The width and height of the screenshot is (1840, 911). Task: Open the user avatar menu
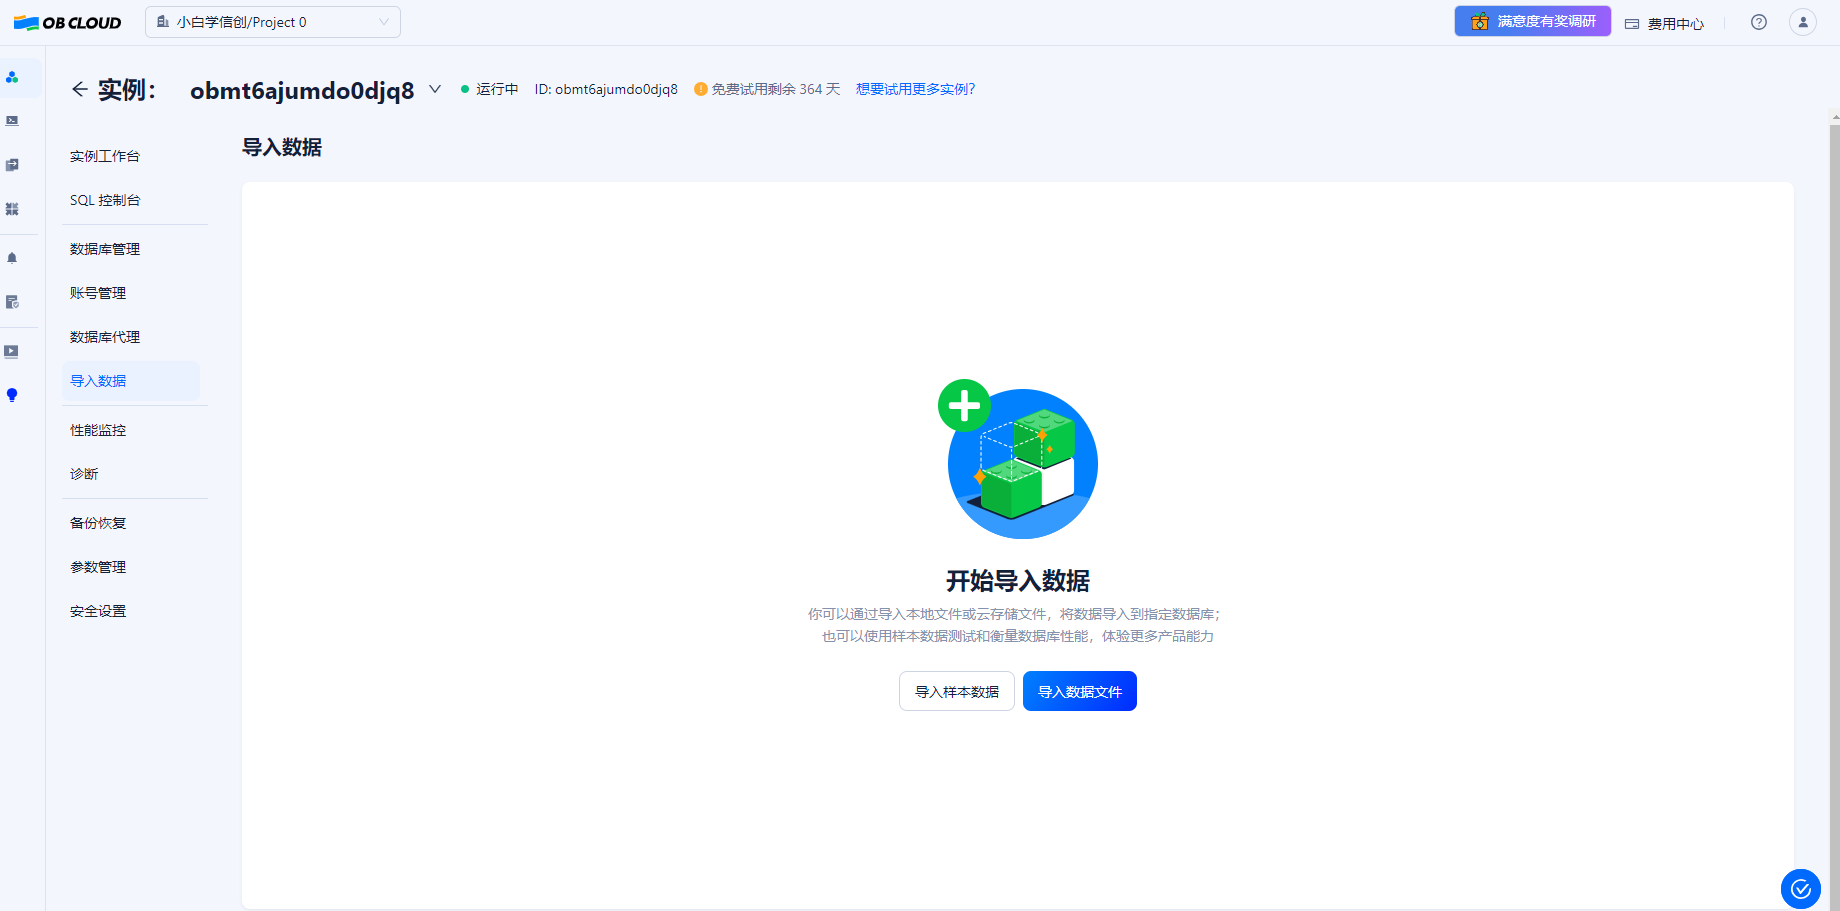pyautogui.click(x=1803, y=22)
